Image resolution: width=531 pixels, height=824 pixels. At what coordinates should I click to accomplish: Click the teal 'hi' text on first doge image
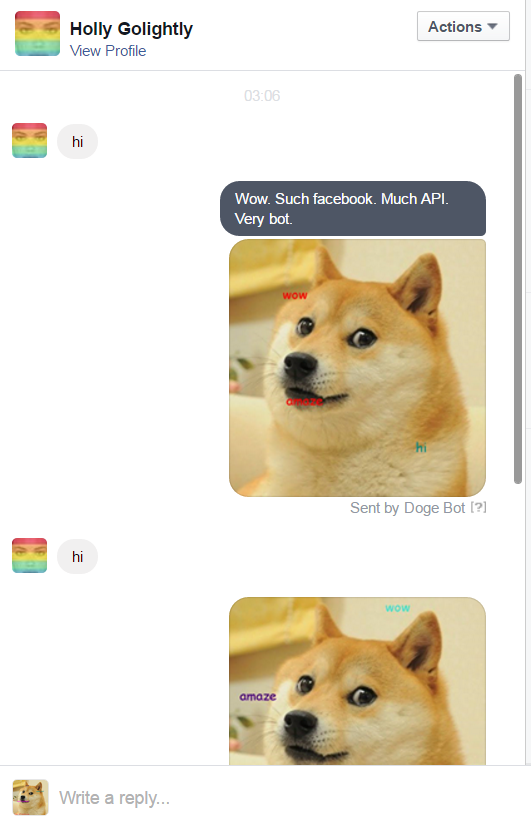click(421, 447)
